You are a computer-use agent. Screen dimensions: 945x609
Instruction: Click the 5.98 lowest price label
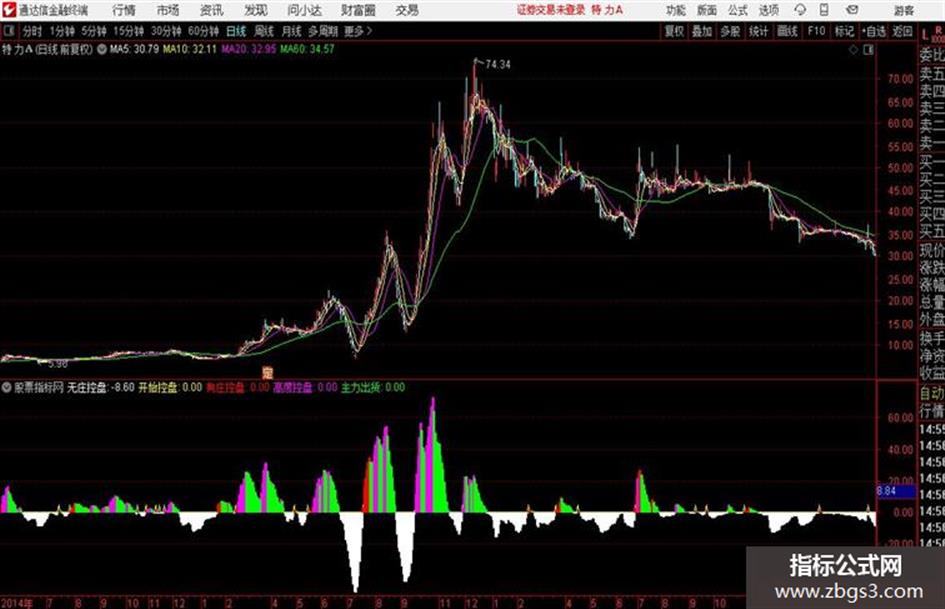[58, 364]
